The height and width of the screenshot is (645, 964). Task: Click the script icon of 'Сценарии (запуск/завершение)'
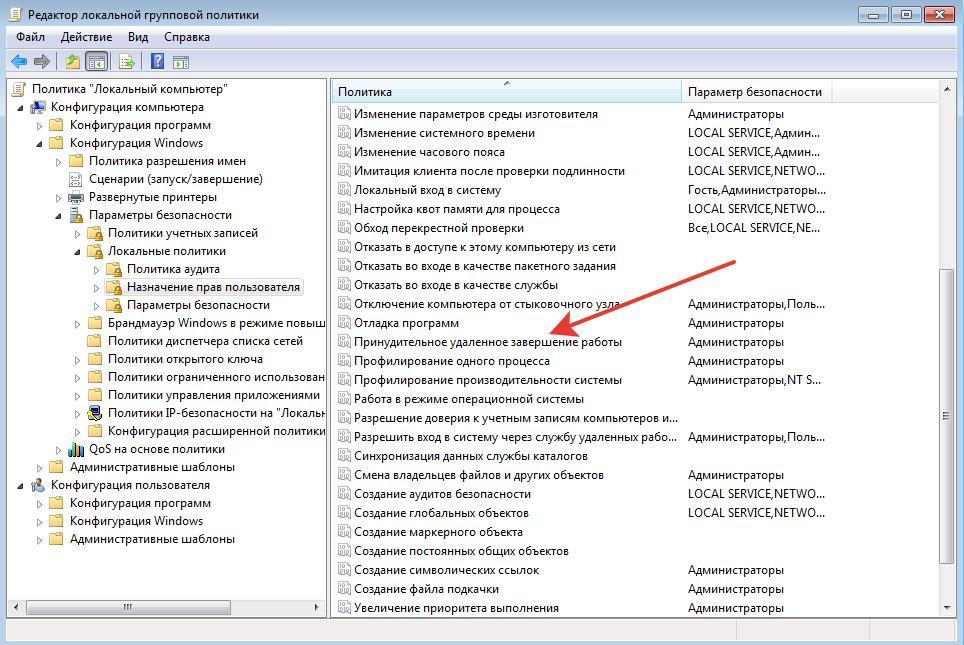(76, 180)
